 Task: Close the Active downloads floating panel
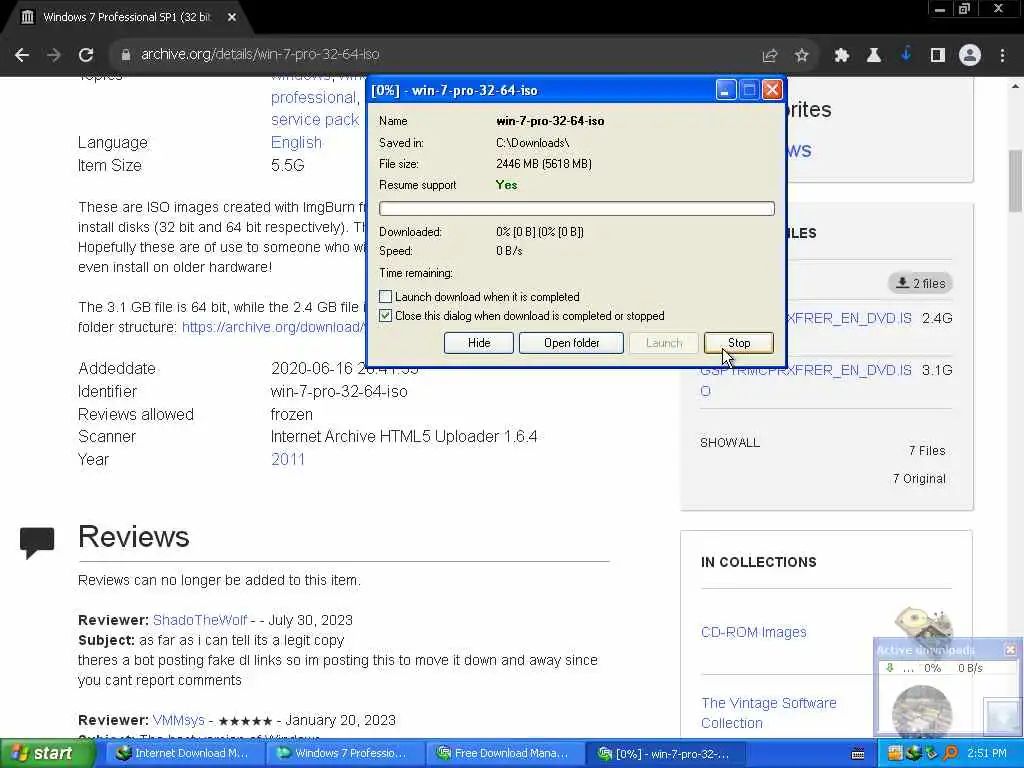coord(1010,650)
